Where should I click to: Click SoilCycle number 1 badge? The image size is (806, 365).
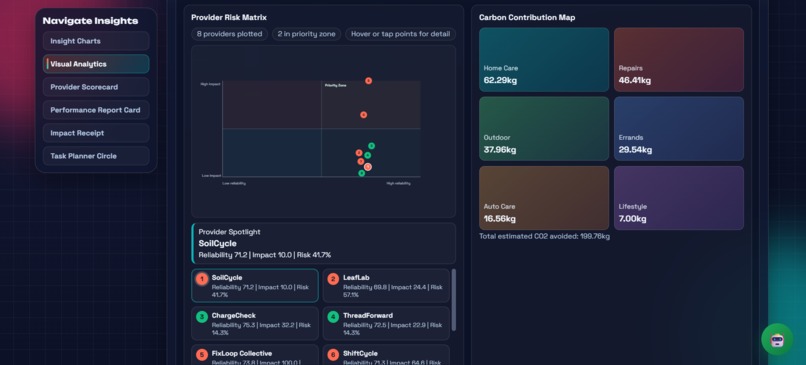point(202,279)
